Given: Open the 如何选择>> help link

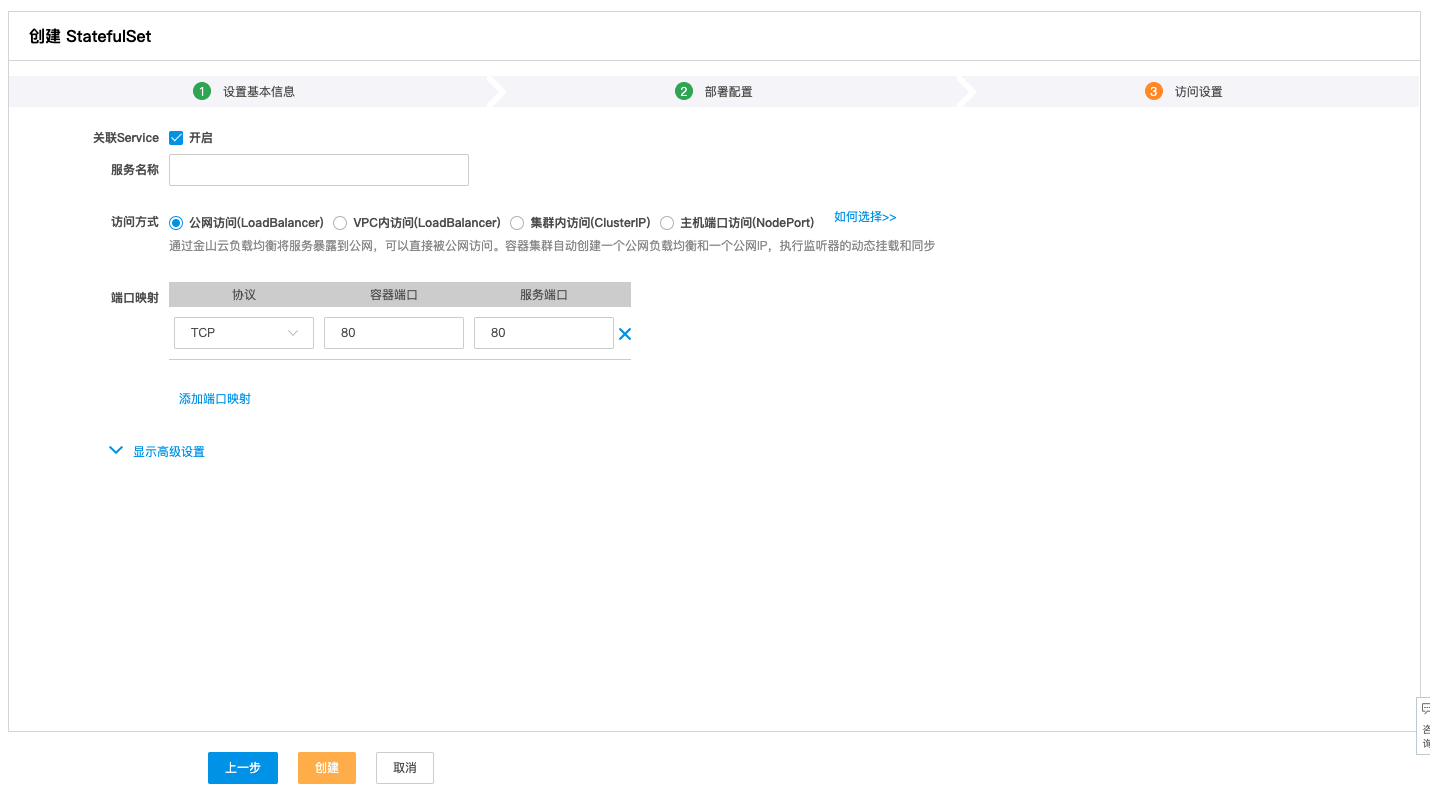Looking at the screenshot, I should 865,217.
